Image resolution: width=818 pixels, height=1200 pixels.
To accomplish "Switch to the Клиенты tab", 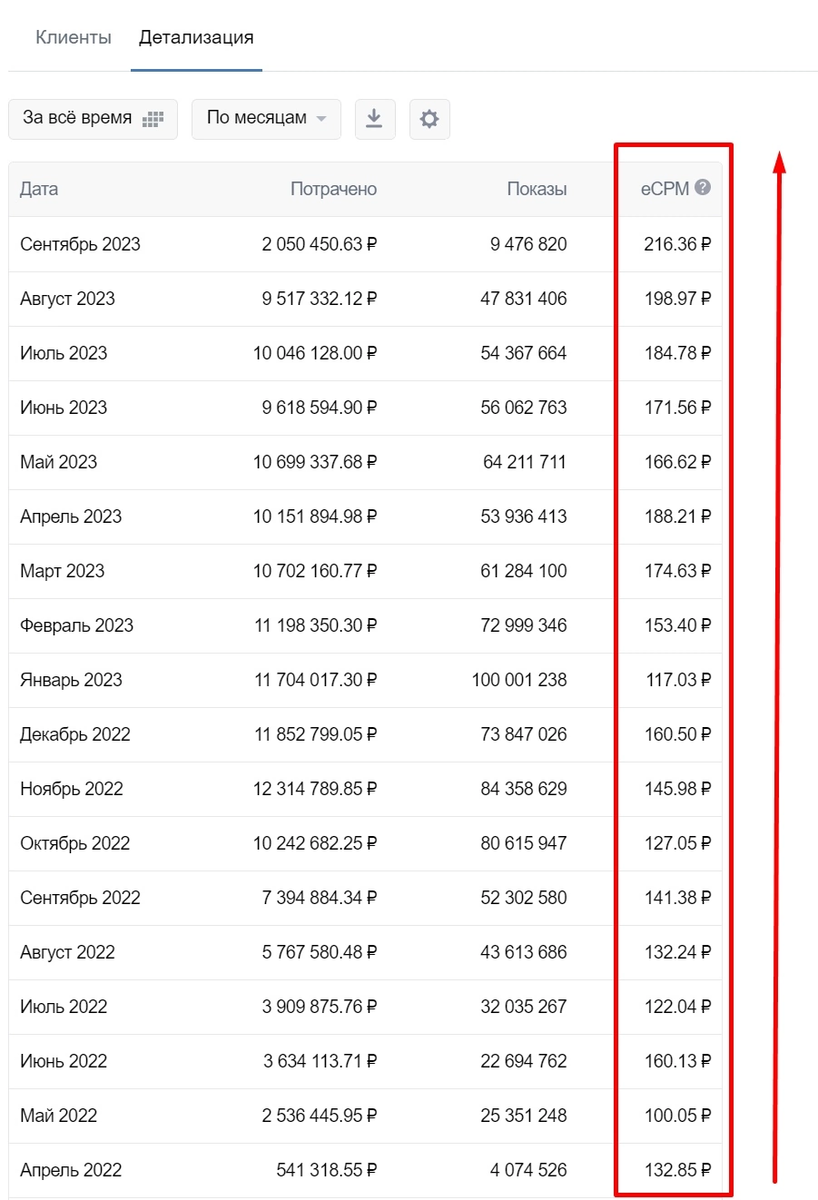I will click(73, 38).
